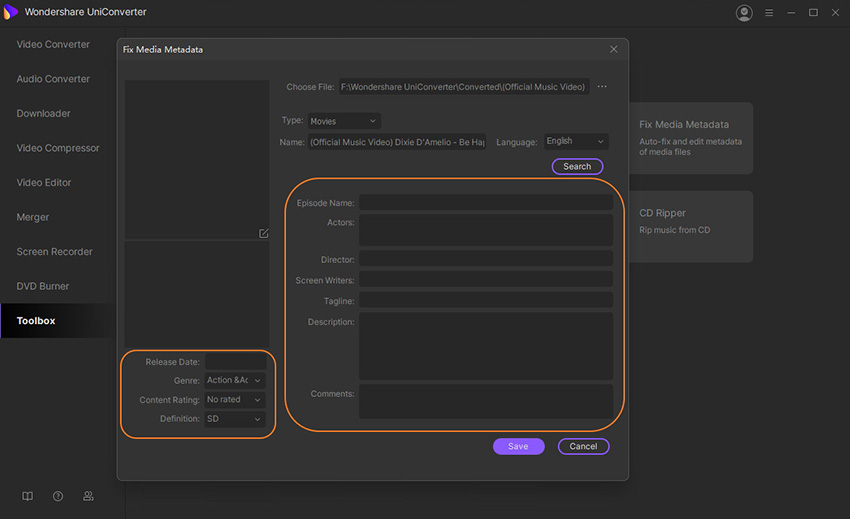Click into the Episode Name field
This screenshot has height=519, width=850.
tap(485, 203)
